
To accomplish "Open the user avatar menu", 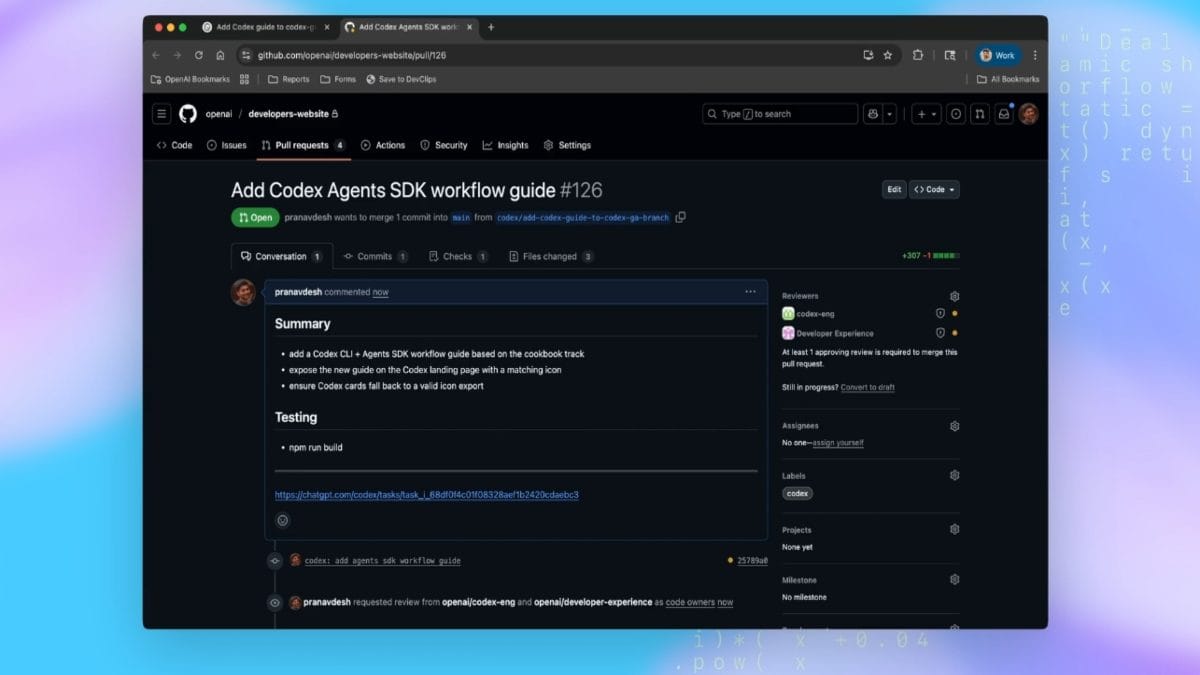I will click(x=1028, y=114).
